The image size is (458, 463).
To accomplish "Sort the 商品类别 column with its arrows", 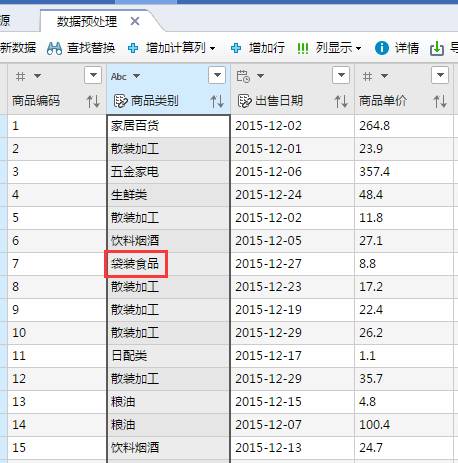I will (x=217, y=101).
